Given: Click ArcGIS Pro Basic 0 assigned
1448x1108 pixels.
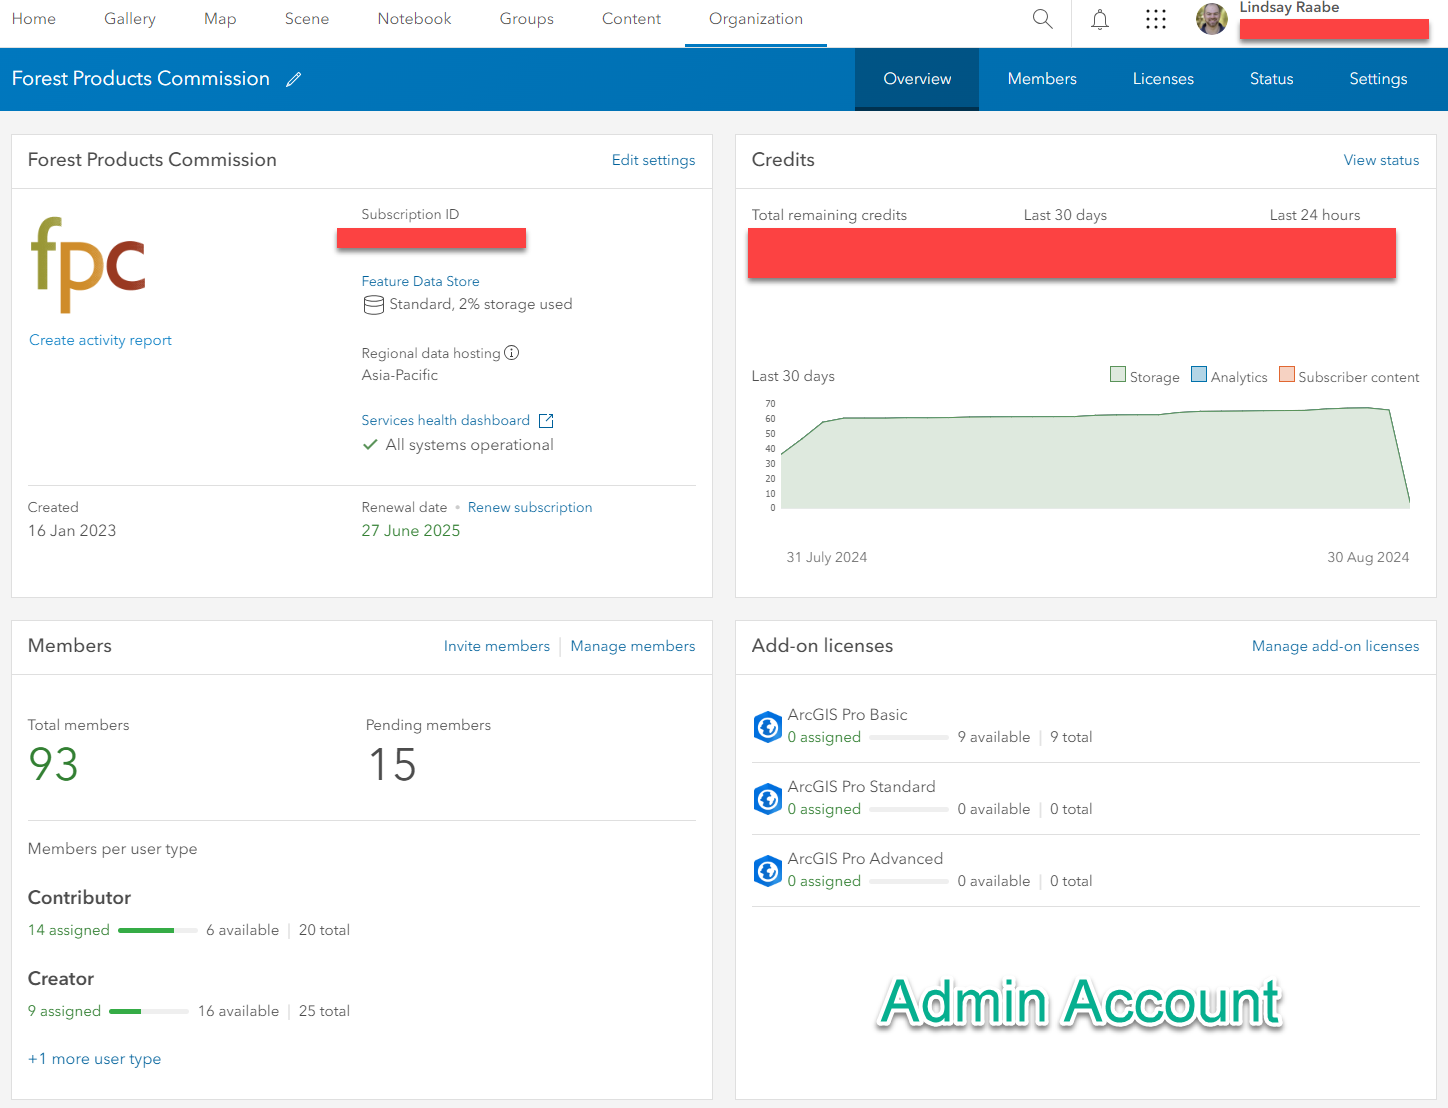Looking at the screenshot, I should coord(824,737).
